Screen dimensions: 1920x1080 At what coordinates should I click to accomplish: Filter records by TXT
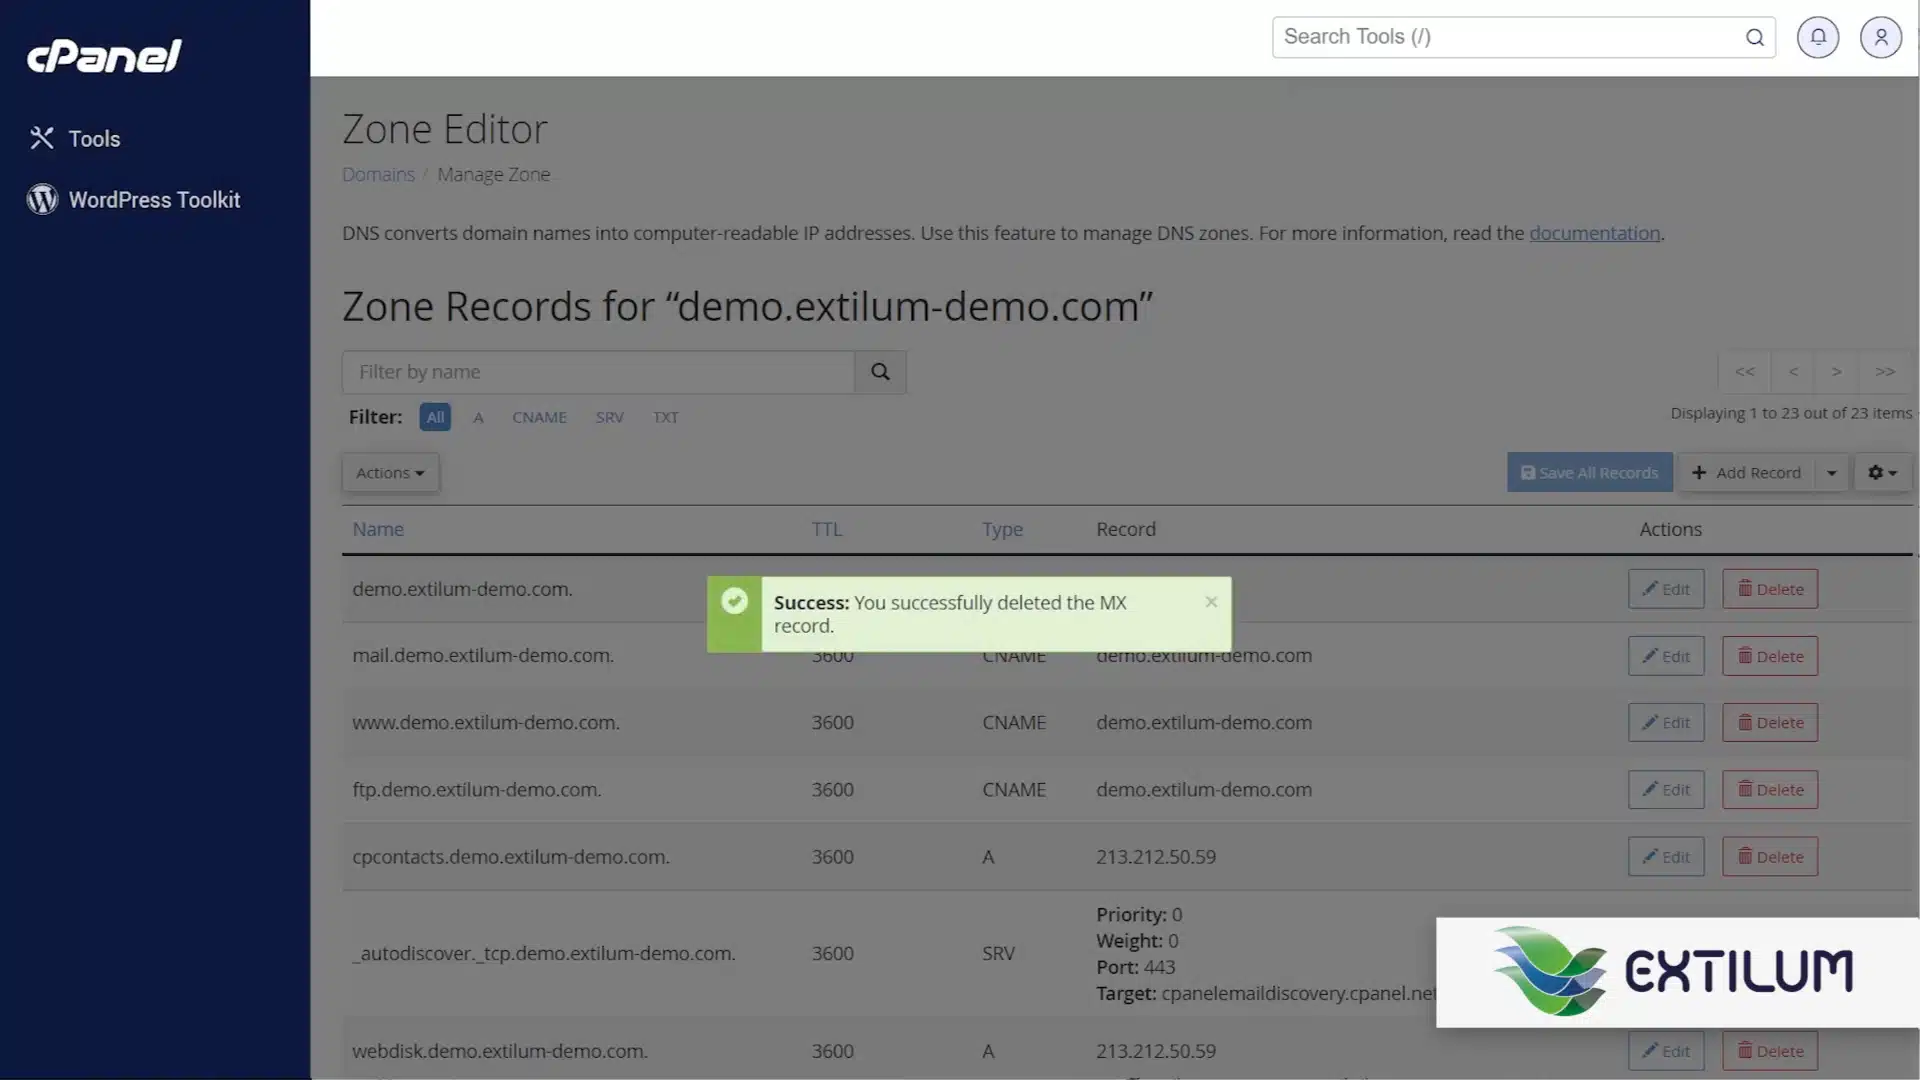coord(665,417)
